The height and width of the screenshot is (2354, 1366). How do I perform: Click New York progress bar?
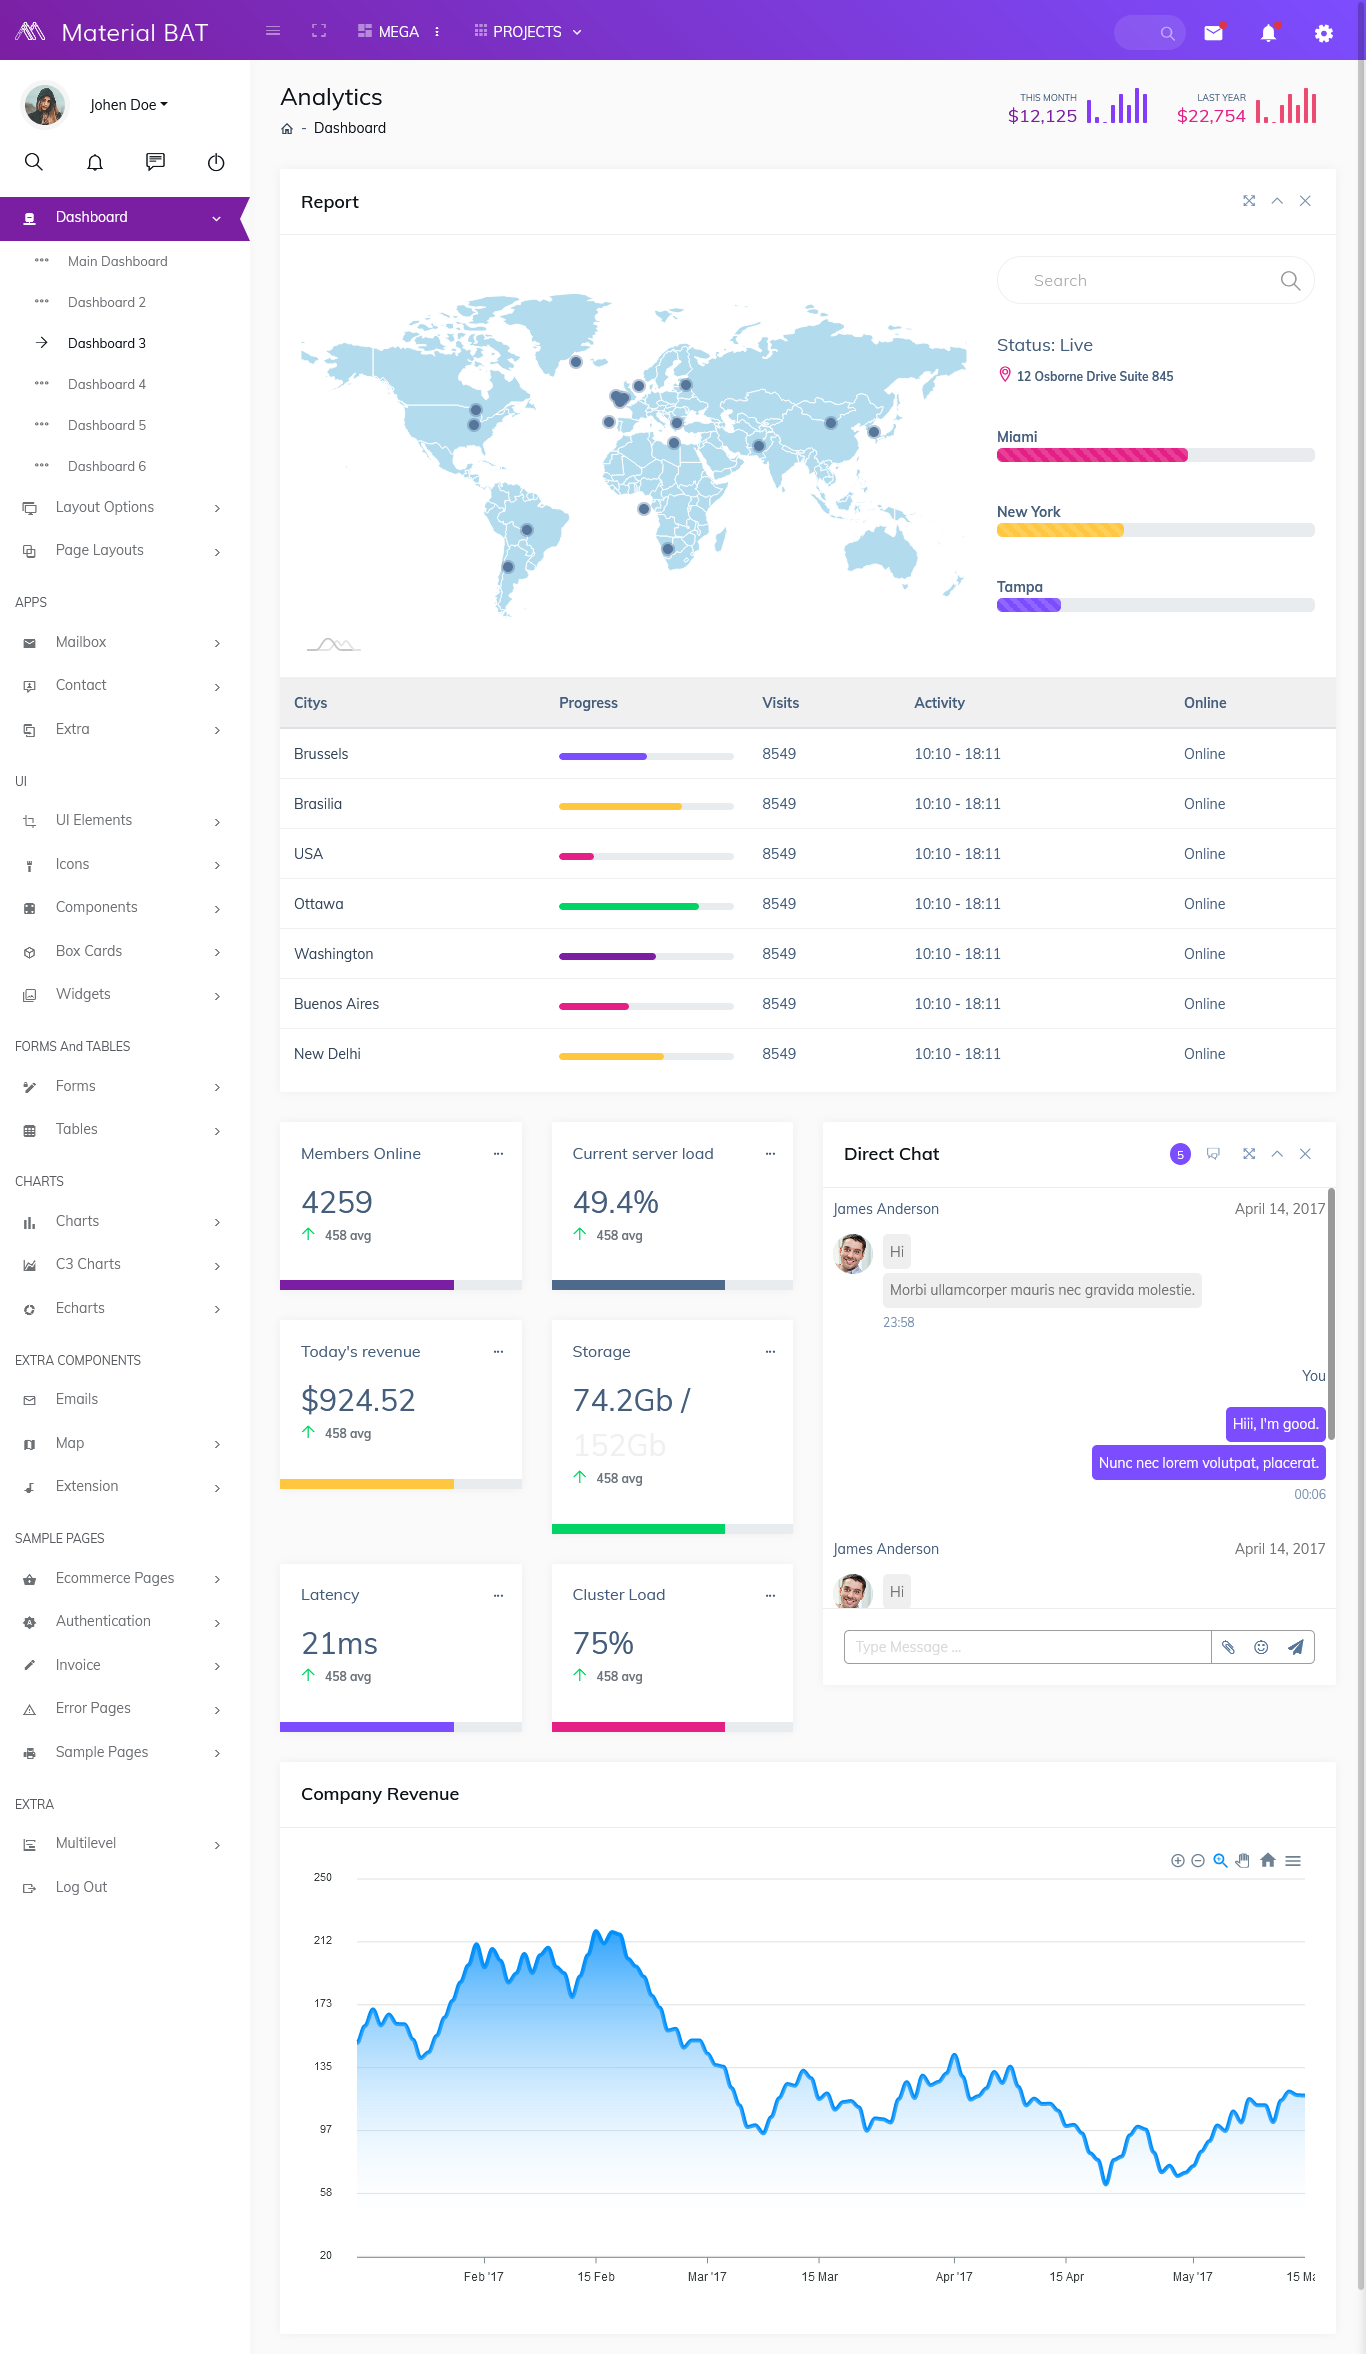(x=1155, y=531)
